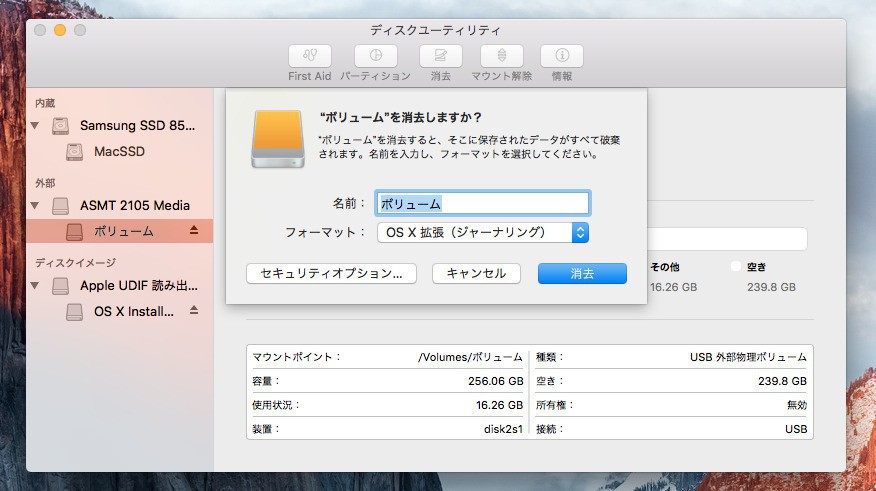
Task: Click the First Aid toolbar icon
Action: point(309,56)
